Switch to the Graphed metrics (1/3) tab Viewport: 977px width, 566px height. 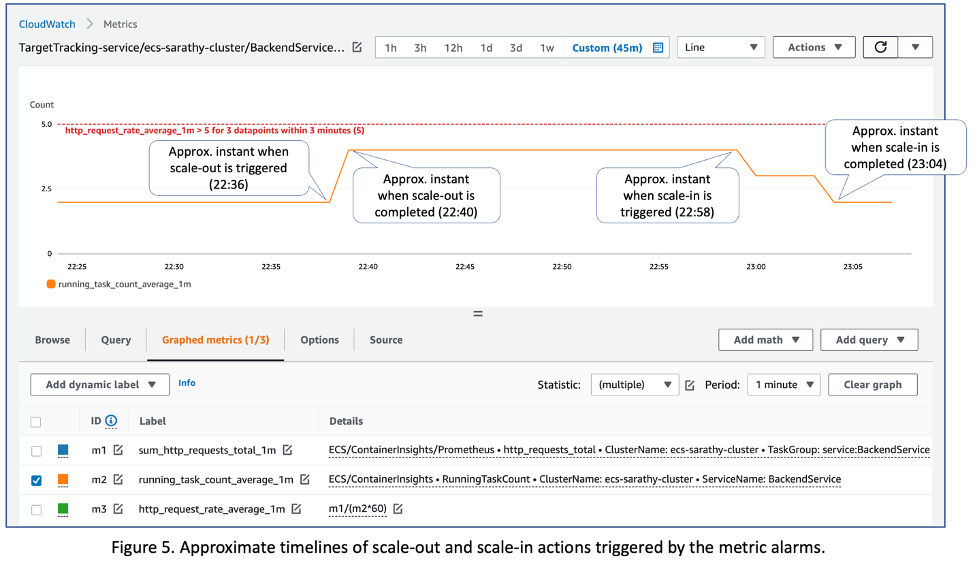pyautogui.click(x=216, y=340)
